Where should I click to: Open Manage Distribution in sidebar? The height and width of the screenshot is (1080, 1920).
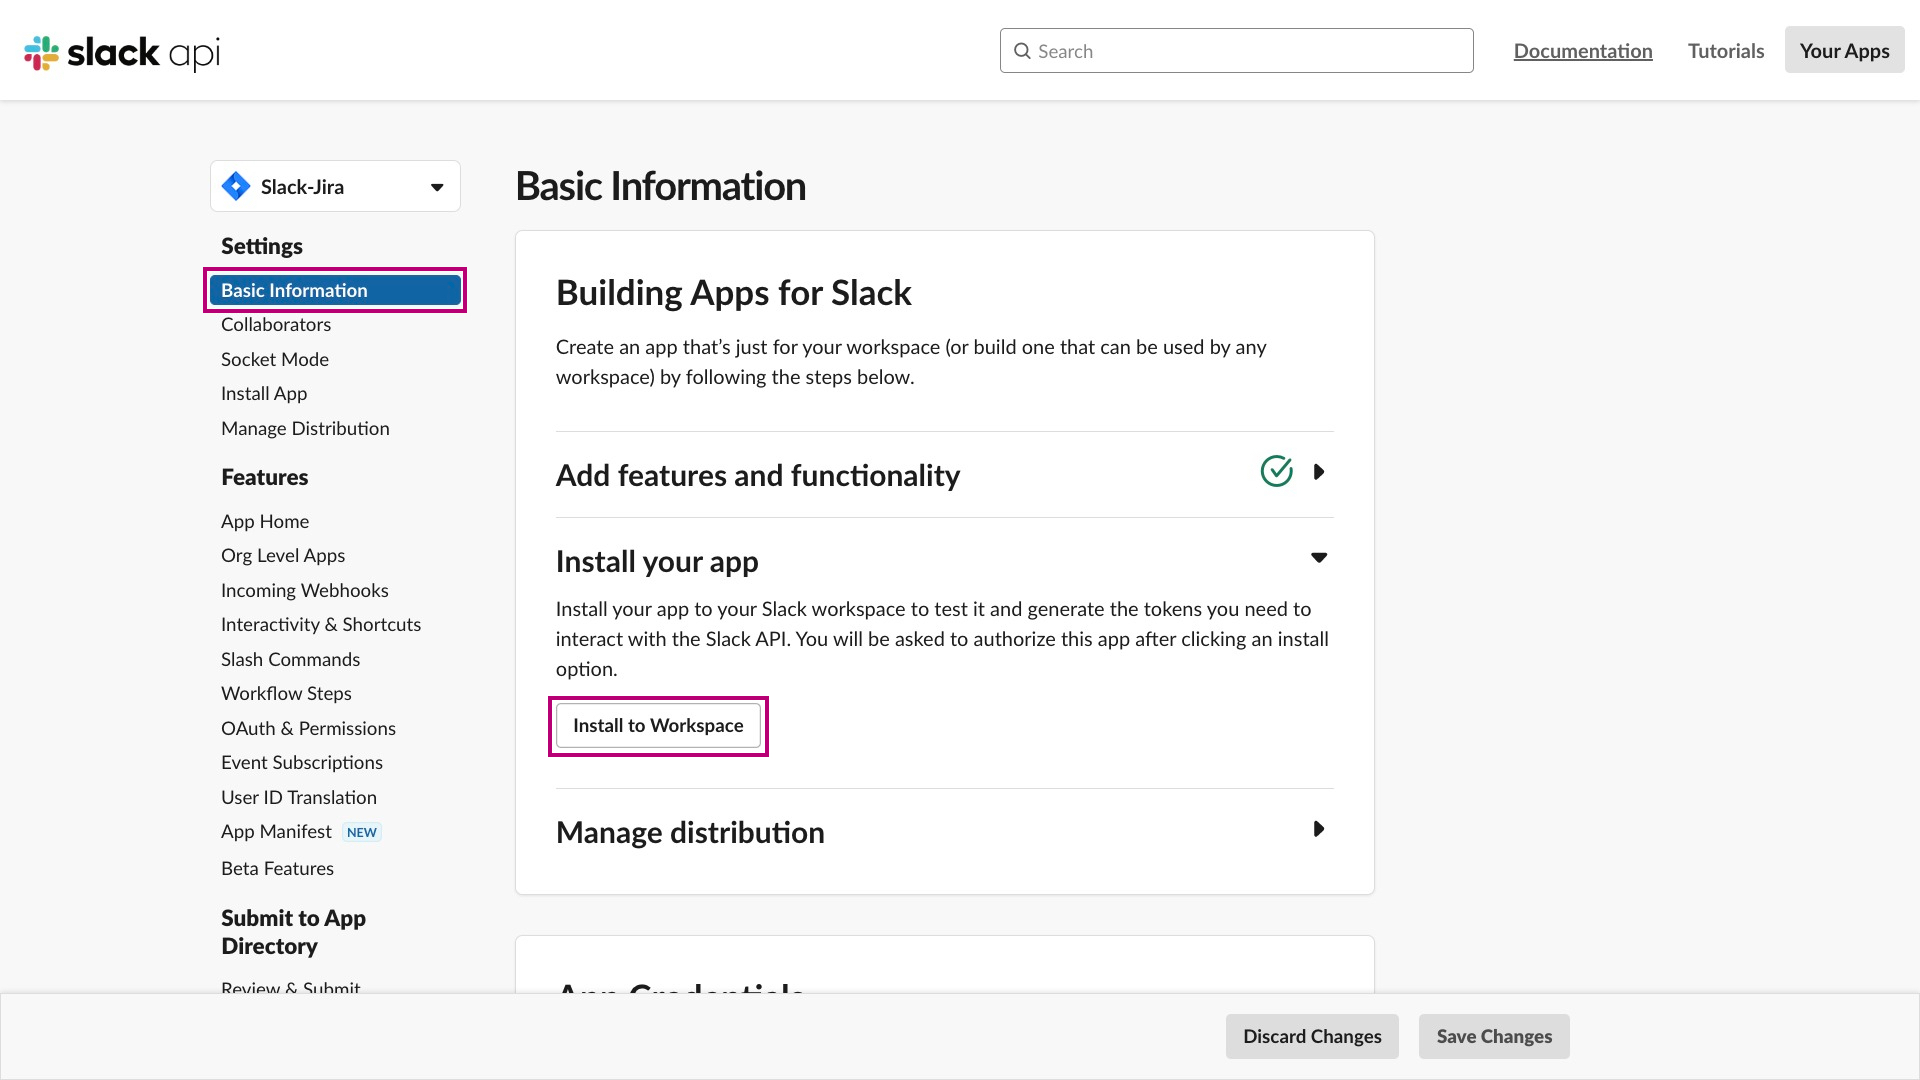(x=305, y=429)
